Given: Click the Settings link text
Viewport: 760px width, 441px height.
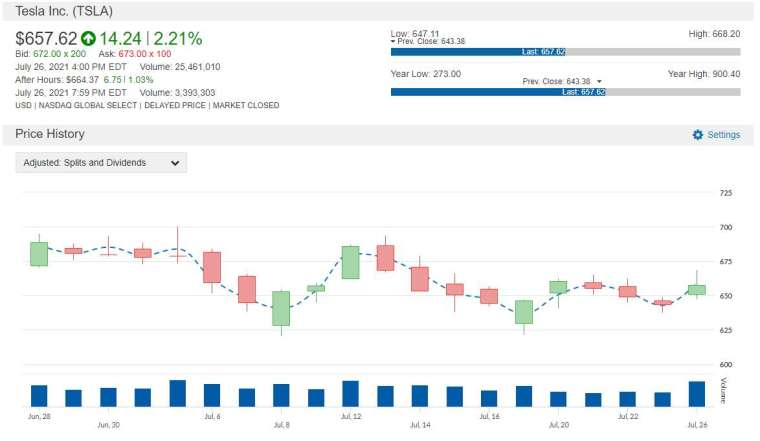Looking at the screenshot, I should (724, 135).
